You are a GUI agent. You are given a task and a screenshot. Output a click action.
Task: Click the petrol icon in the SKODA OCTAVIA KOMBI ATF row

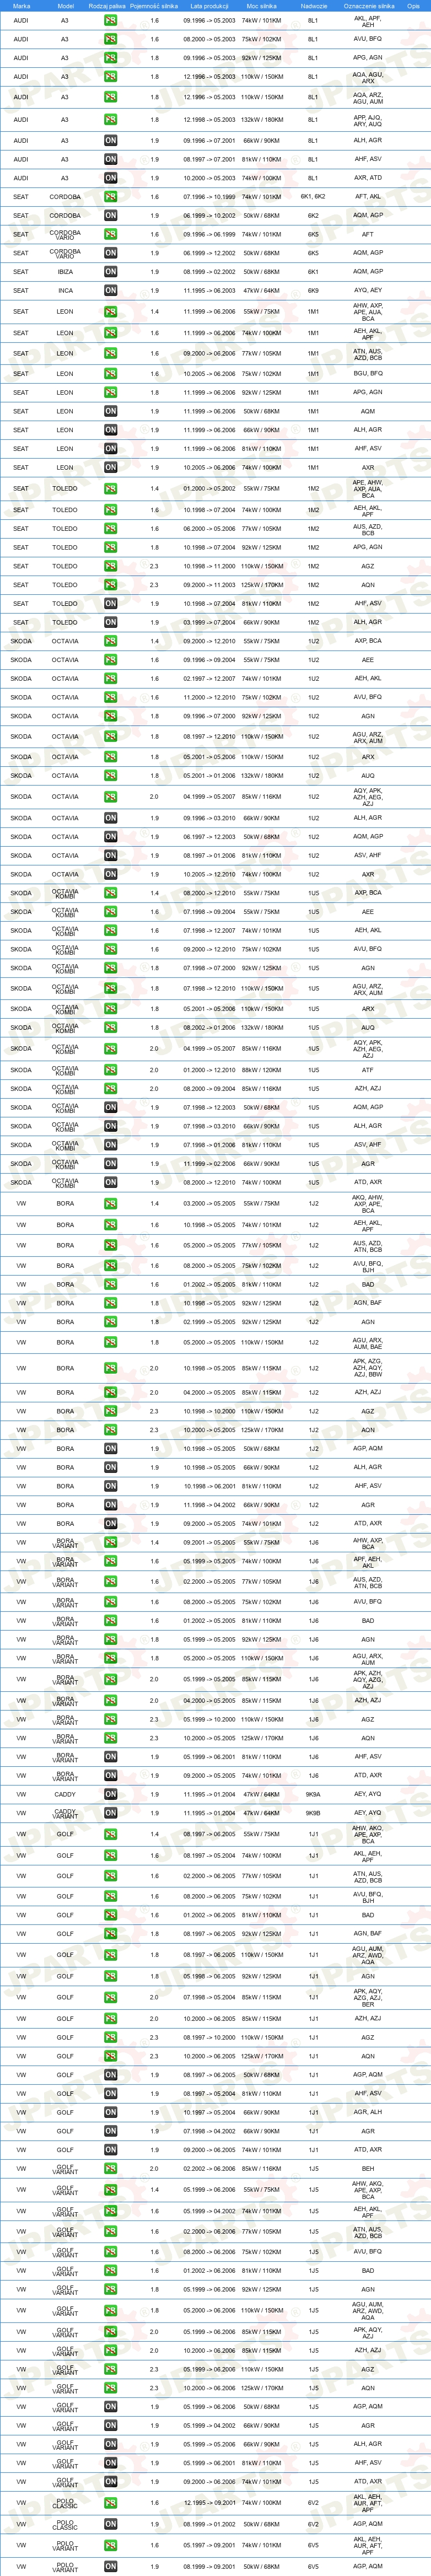tap(110, 1070)
